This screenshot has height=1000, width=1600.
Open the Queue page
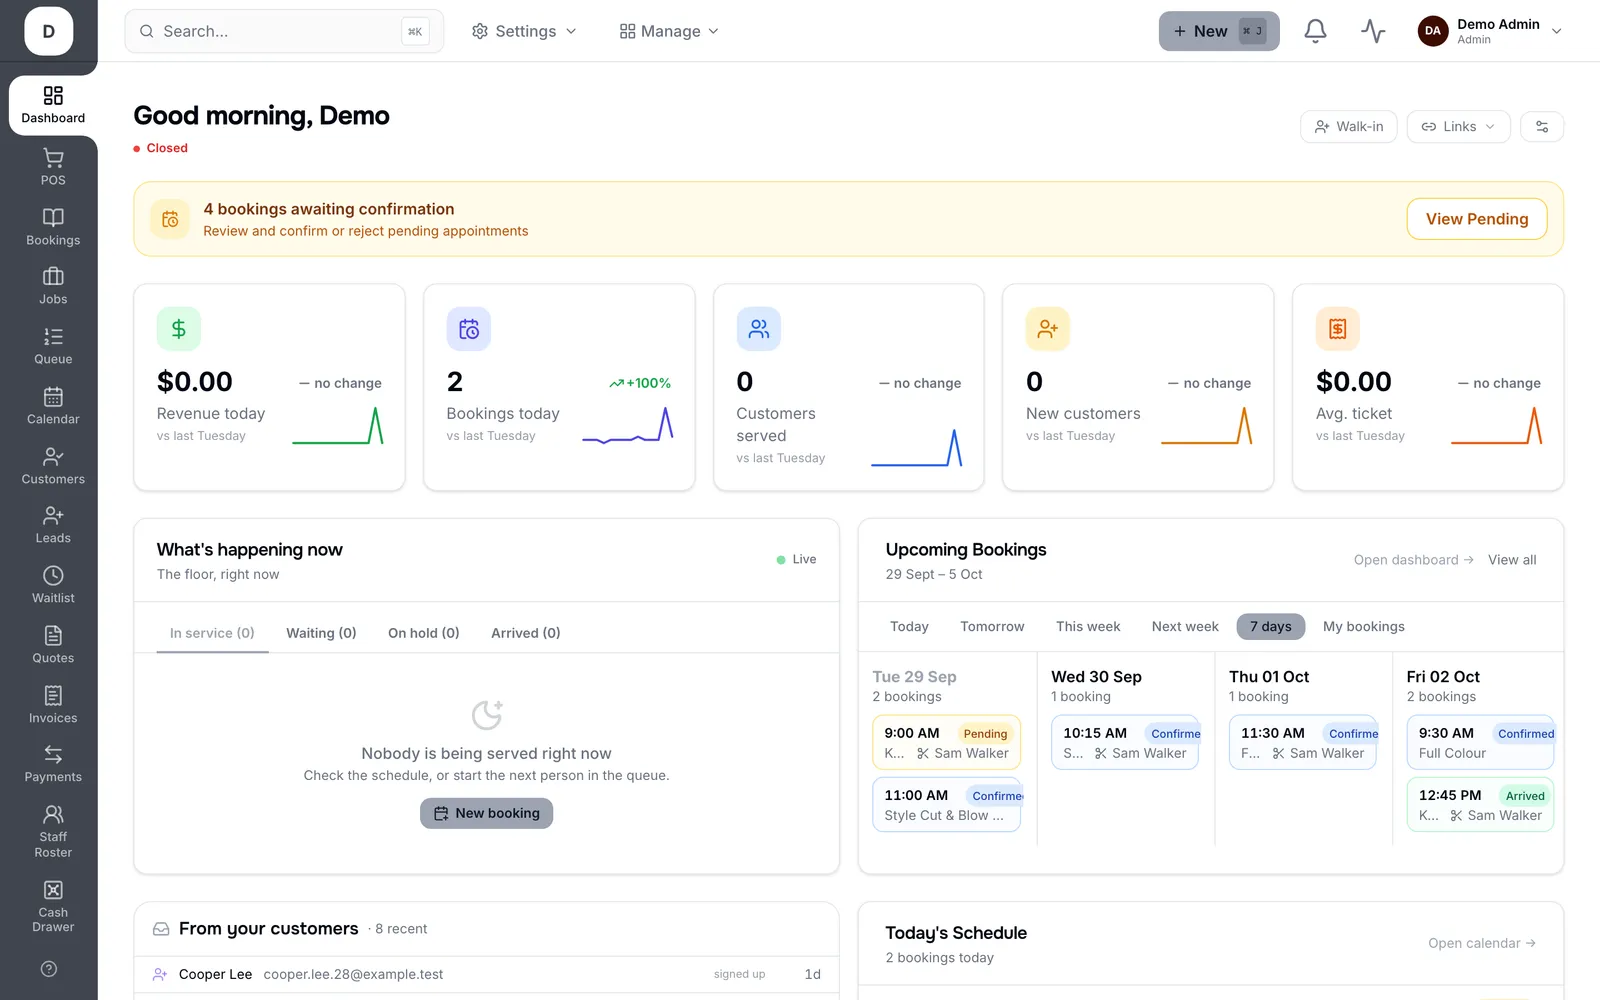coord(53,346)
